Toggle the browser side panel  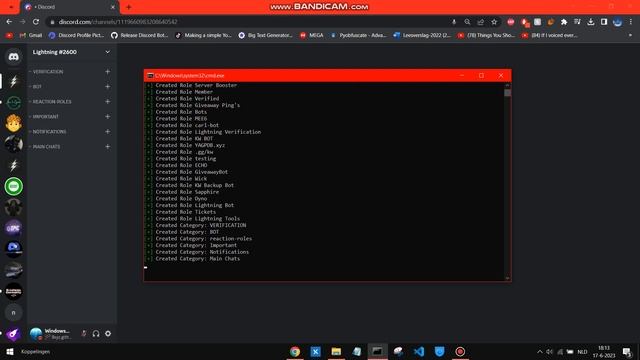tap(604, 22)
